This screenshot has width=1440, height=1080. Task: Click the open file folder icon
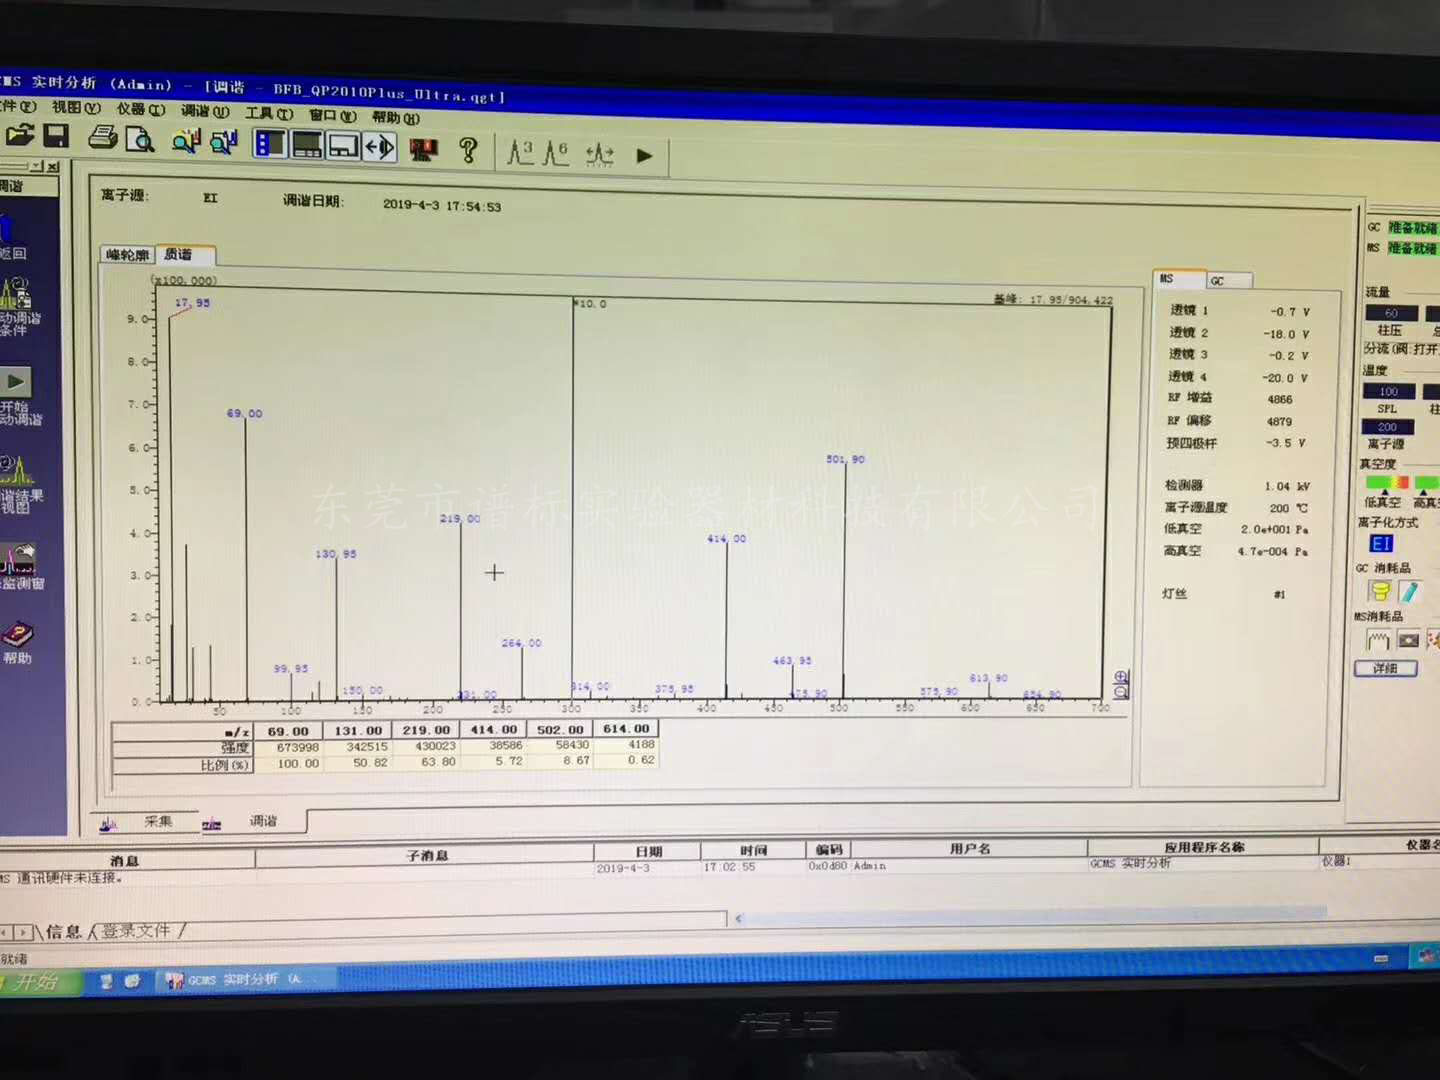coord(19,136)
